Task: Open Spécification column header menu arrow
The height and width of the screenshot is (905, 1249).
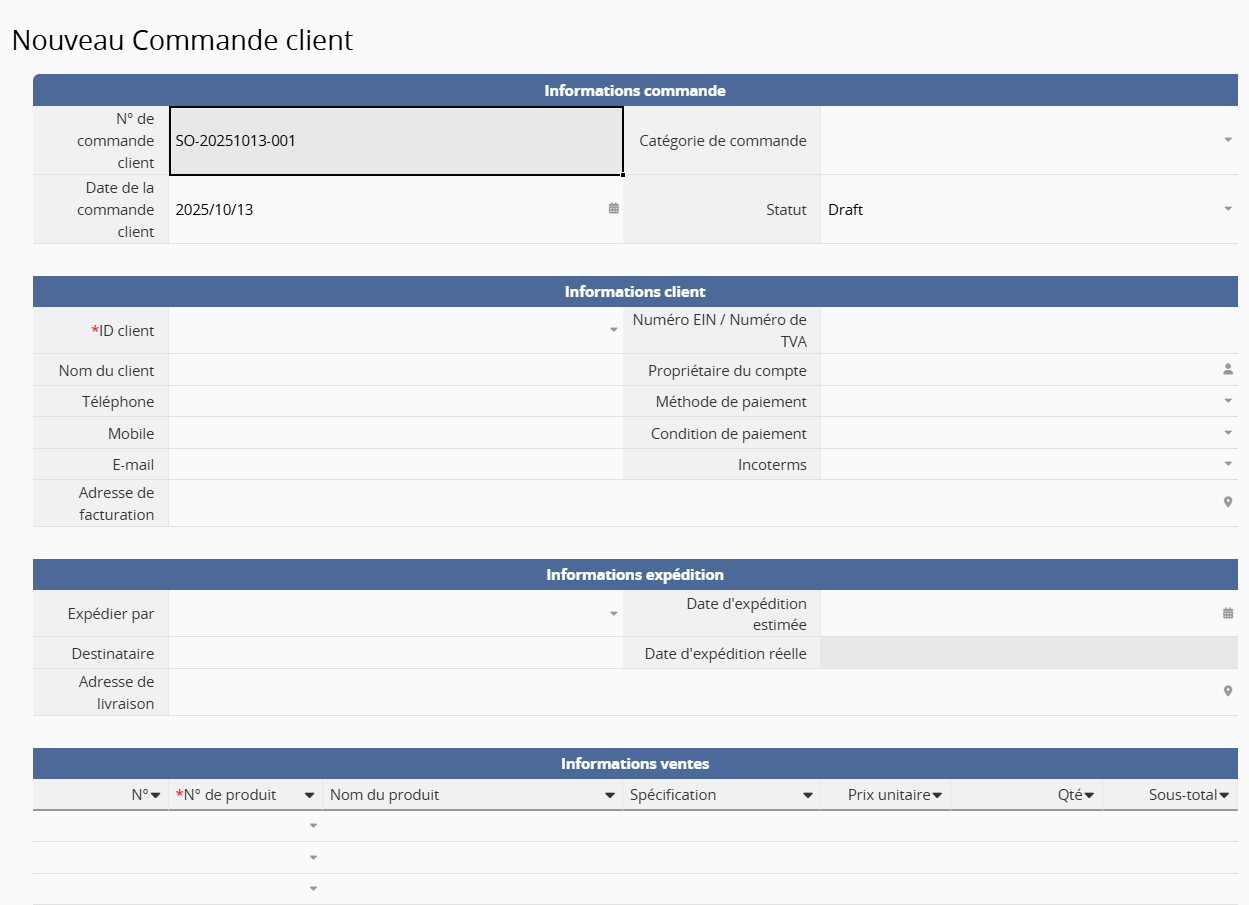Action: 808,795
